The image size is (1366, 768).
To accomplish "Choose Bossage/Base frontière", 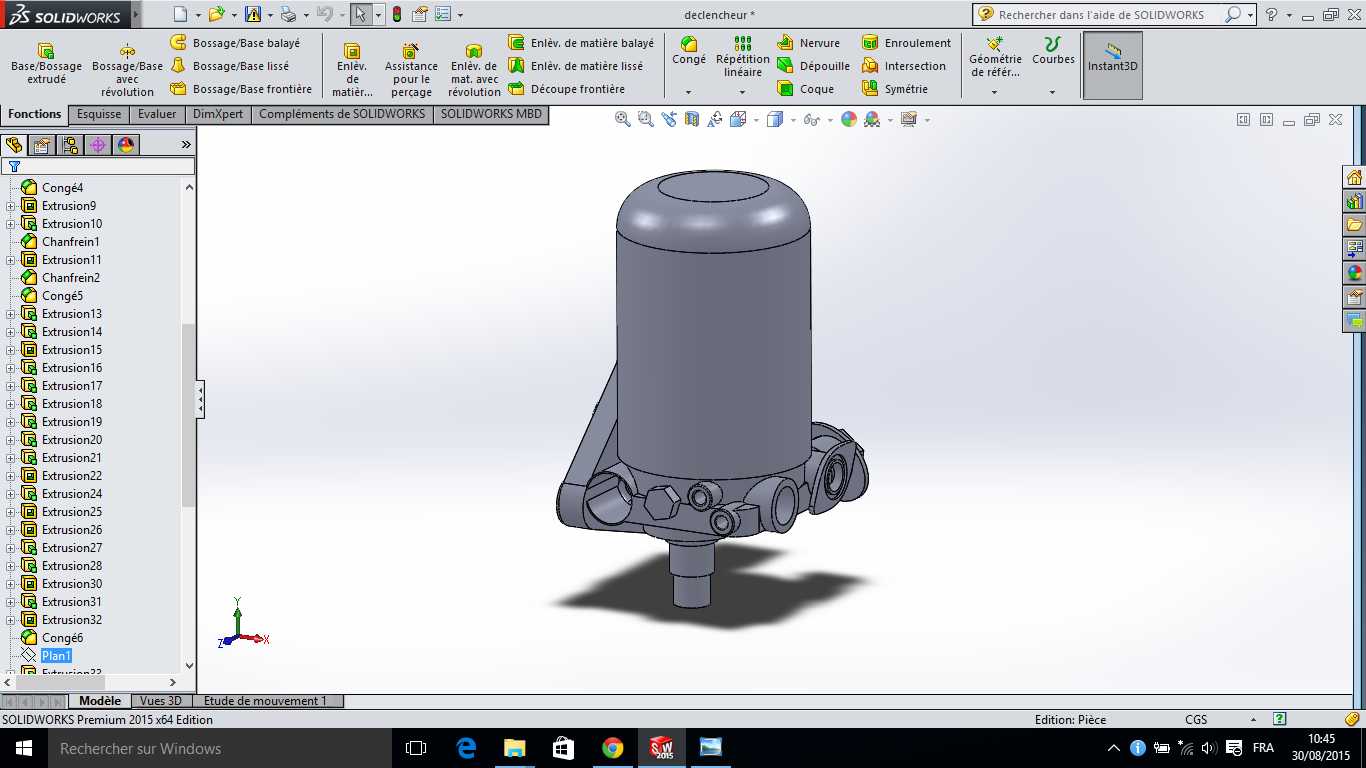I will pyautogui.click(x=241, y=89).
